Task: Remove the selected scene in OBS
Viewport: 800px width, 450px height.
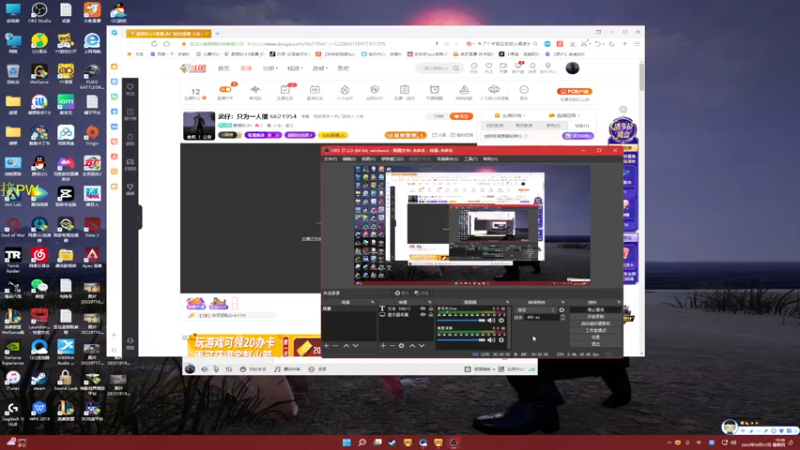Action: click(335, 346)
